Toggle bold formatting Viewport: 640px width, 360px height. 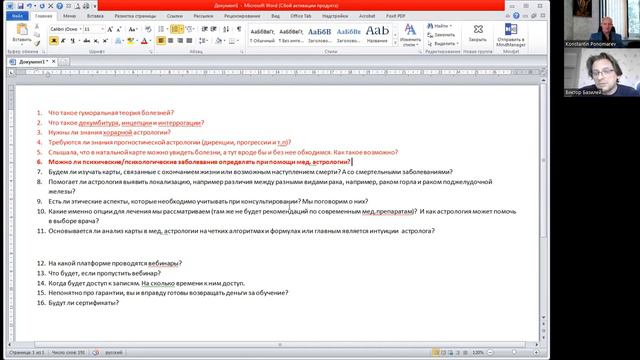tap(53, 41)
